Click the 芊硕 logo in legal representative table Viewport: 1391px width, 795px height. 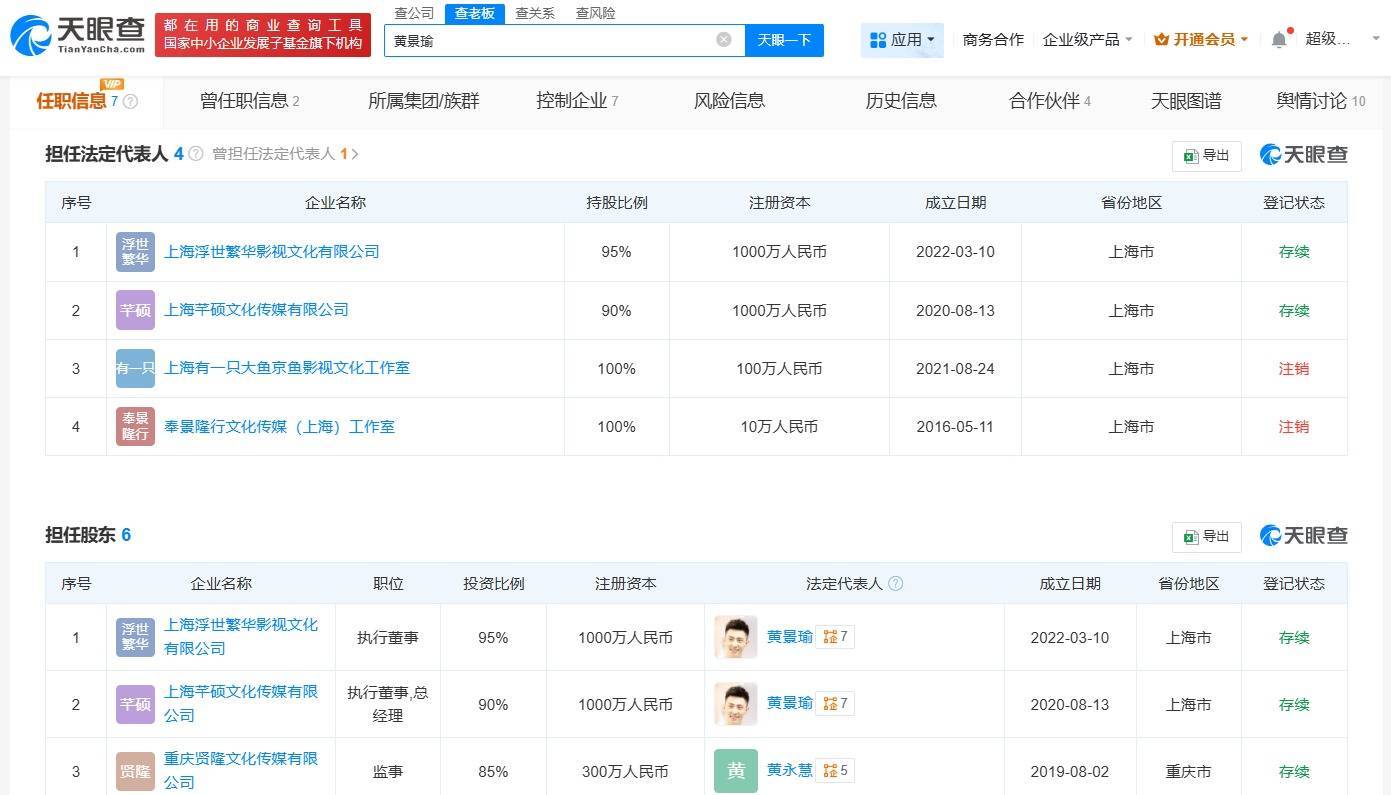135,310
